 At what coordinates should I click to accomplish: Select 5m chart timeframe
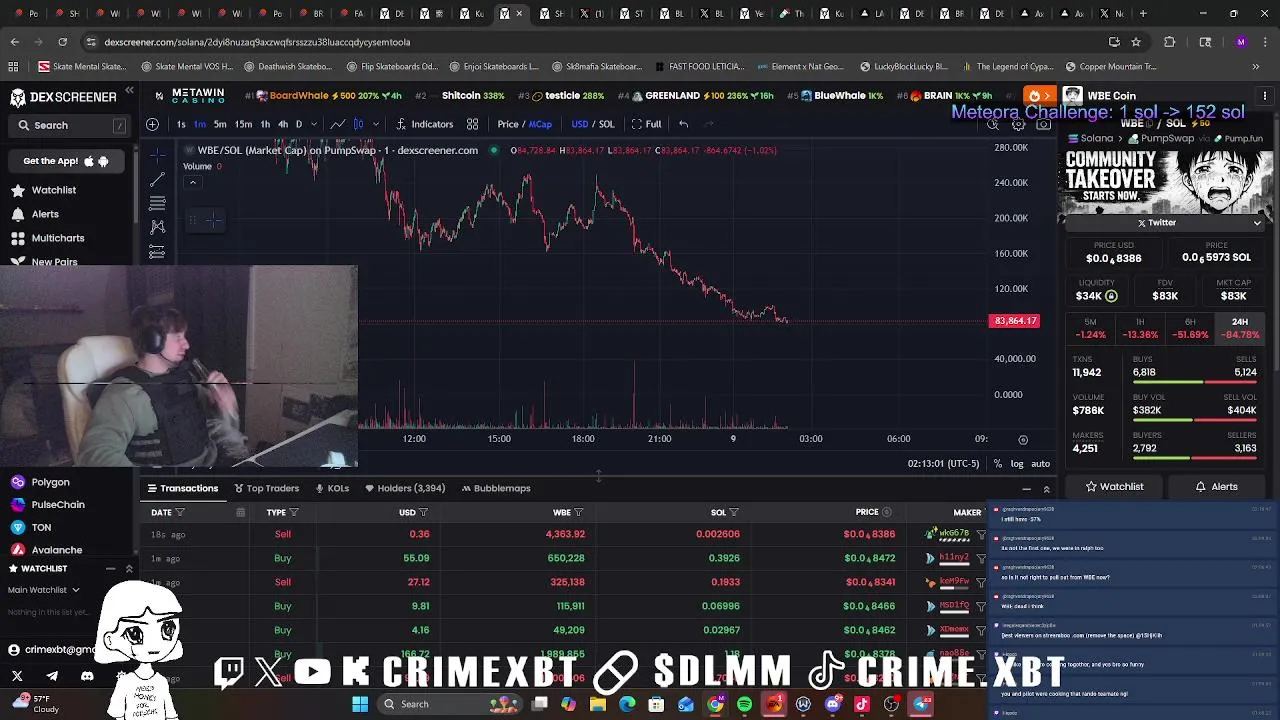tap(220, 124)
